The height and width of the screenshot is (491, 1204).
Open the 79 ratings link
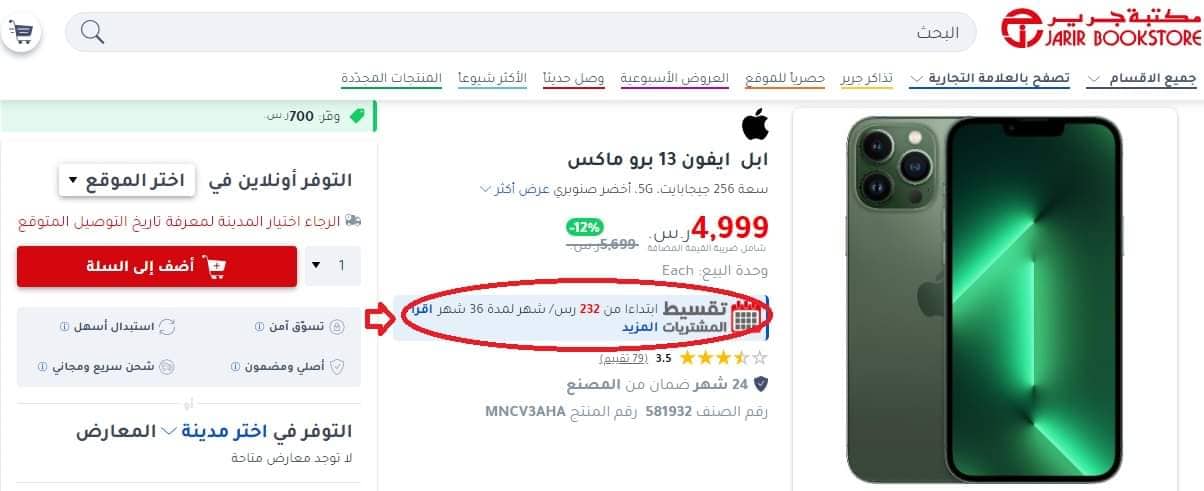pos(624,358)
